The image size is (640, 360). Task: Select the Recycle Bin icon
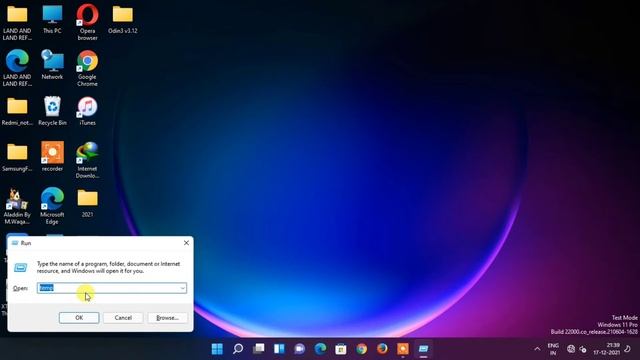52,111
